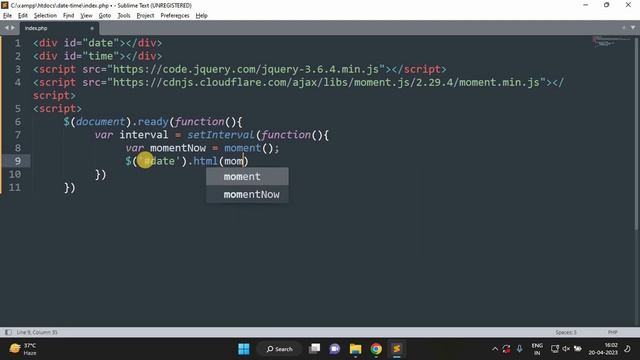The width and height of the screenshot is (640, 360).
Task: Choose 'momentNow' from autocomplete popup
Action: (247, 194)
